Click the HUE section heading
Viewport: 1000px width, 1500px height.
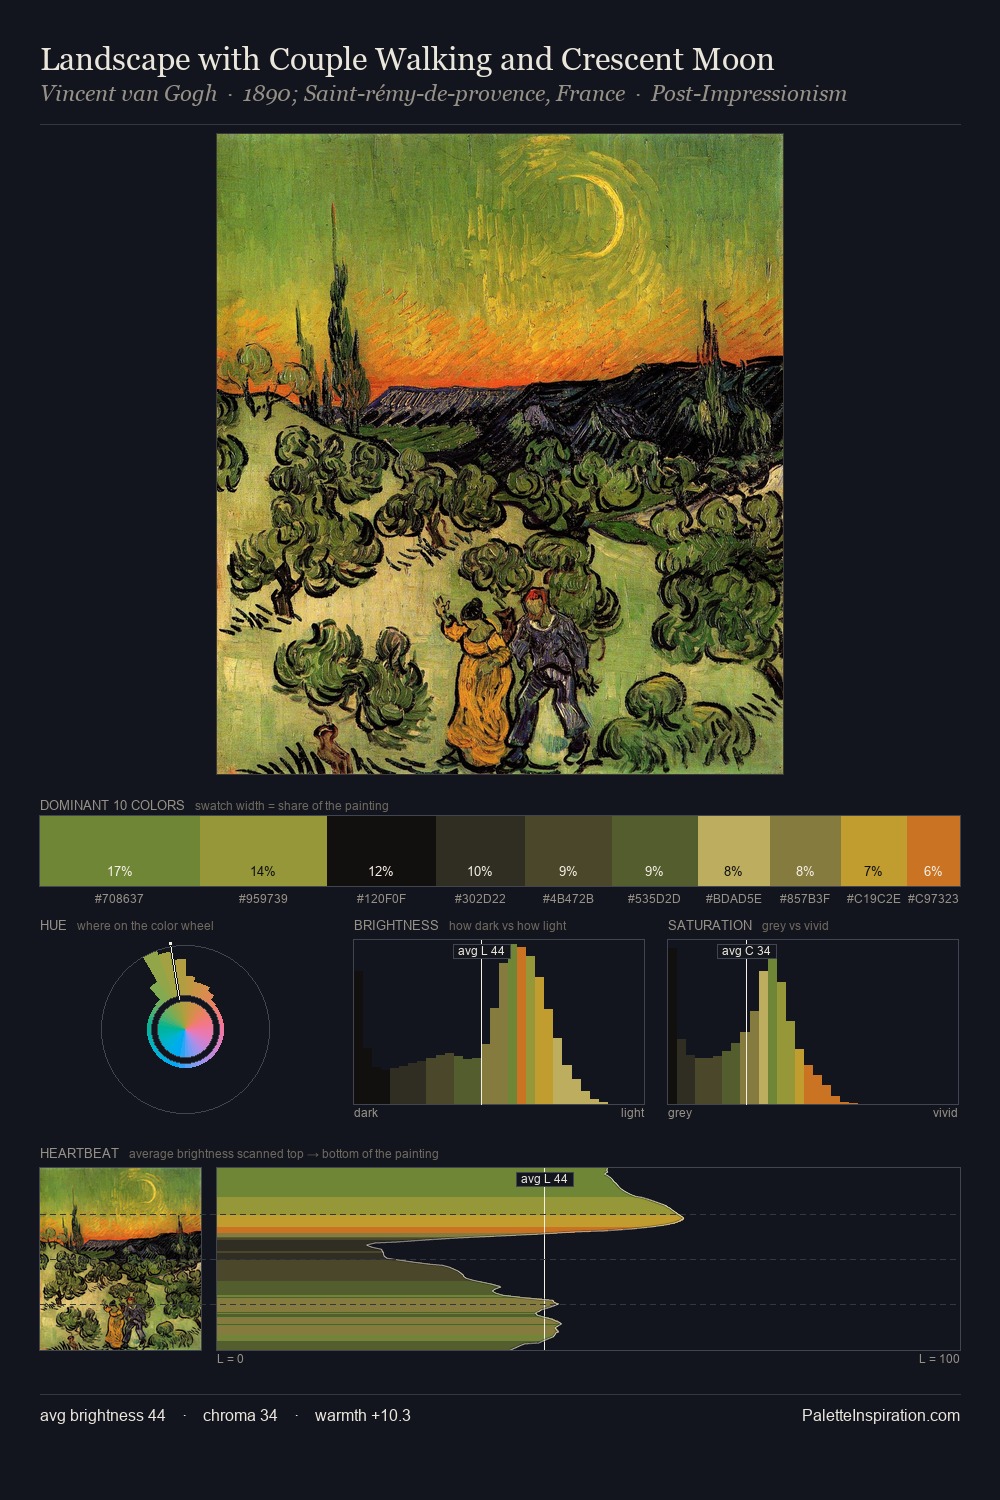coord(53,925)
